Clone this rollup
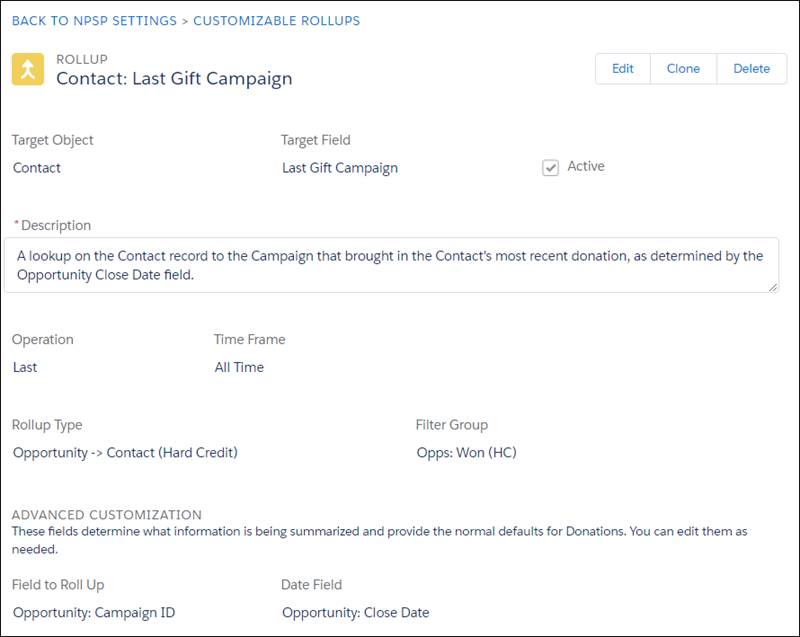 tap(683, 69)
